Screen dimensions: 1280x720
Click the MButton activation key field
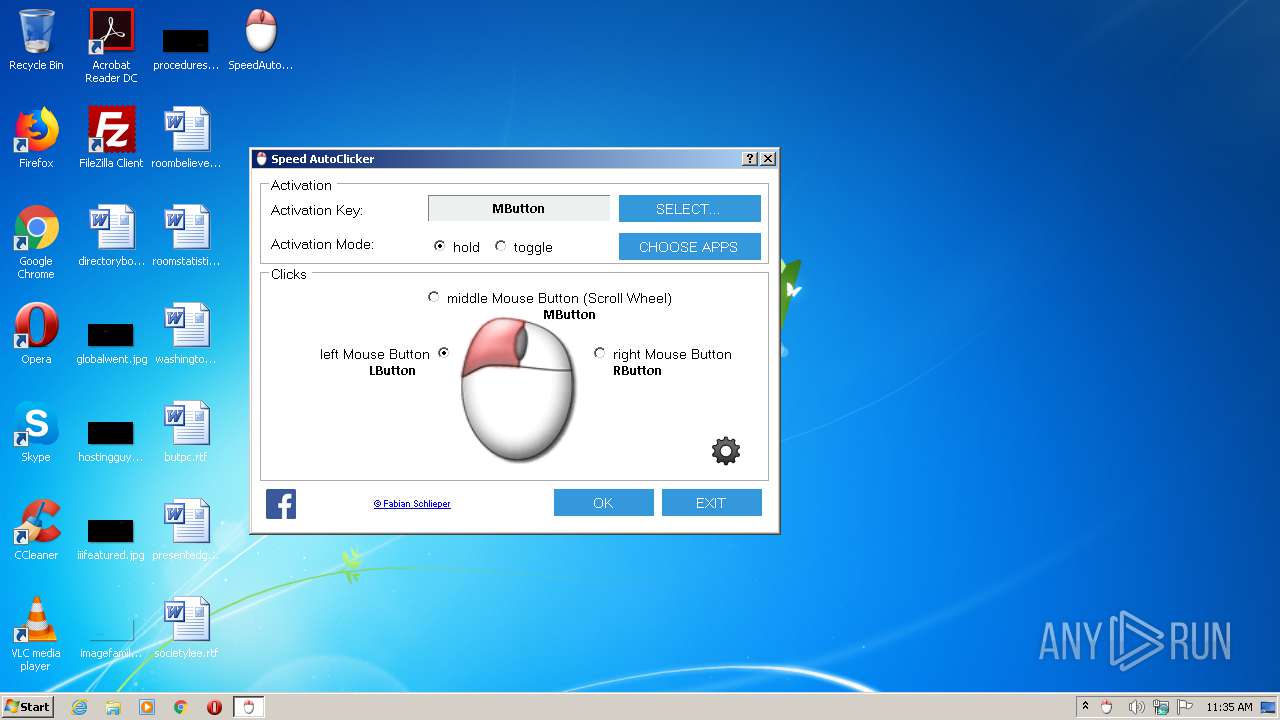click(x=518, y=209)
